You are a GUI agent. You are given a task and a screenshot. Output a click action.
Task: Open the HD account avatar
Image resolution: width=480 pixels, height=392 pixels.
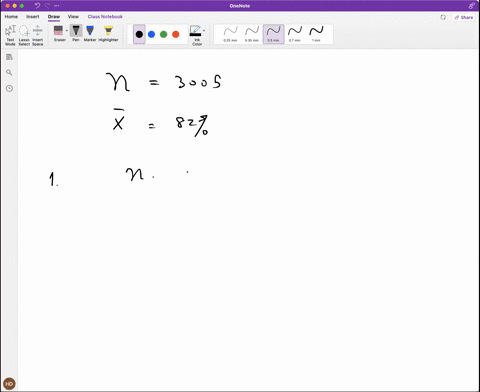click(x=9, y=384)
